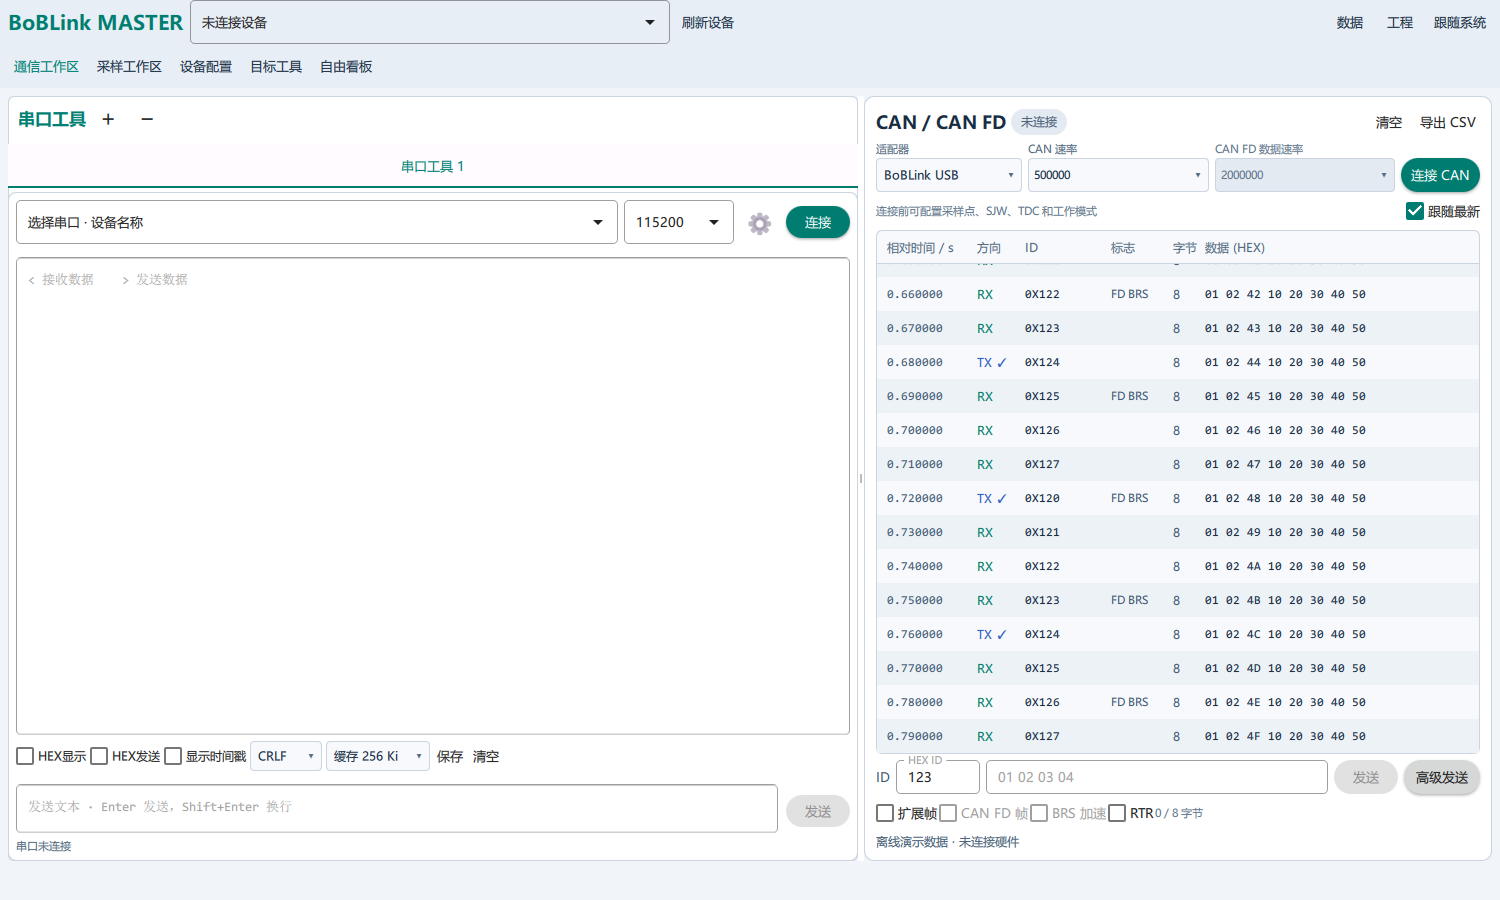Click serial 连接 button
This screenshot has height=900, width=1500.
(818, 222)
